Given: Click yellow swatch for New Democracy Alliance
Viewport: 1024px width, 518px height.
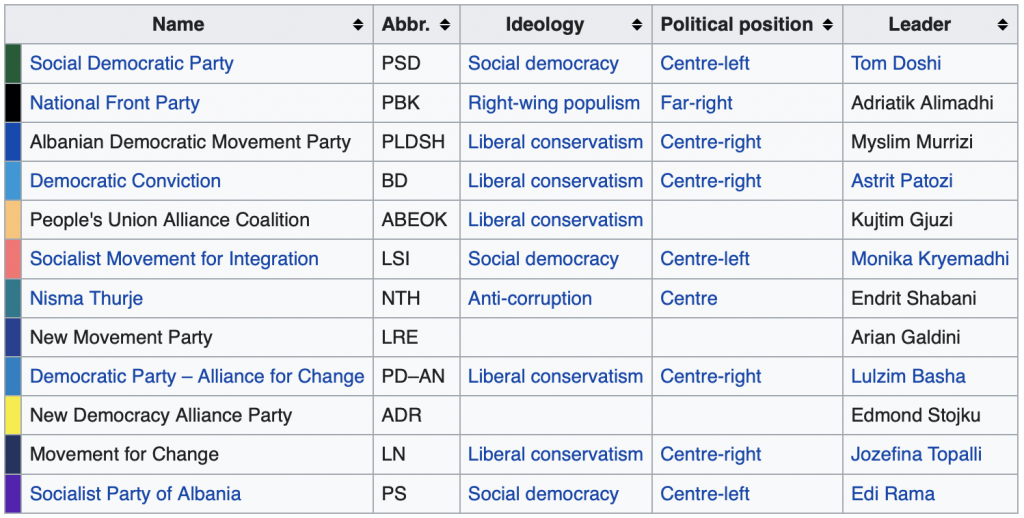Looking at the screenshot, I should coord(12,416).
